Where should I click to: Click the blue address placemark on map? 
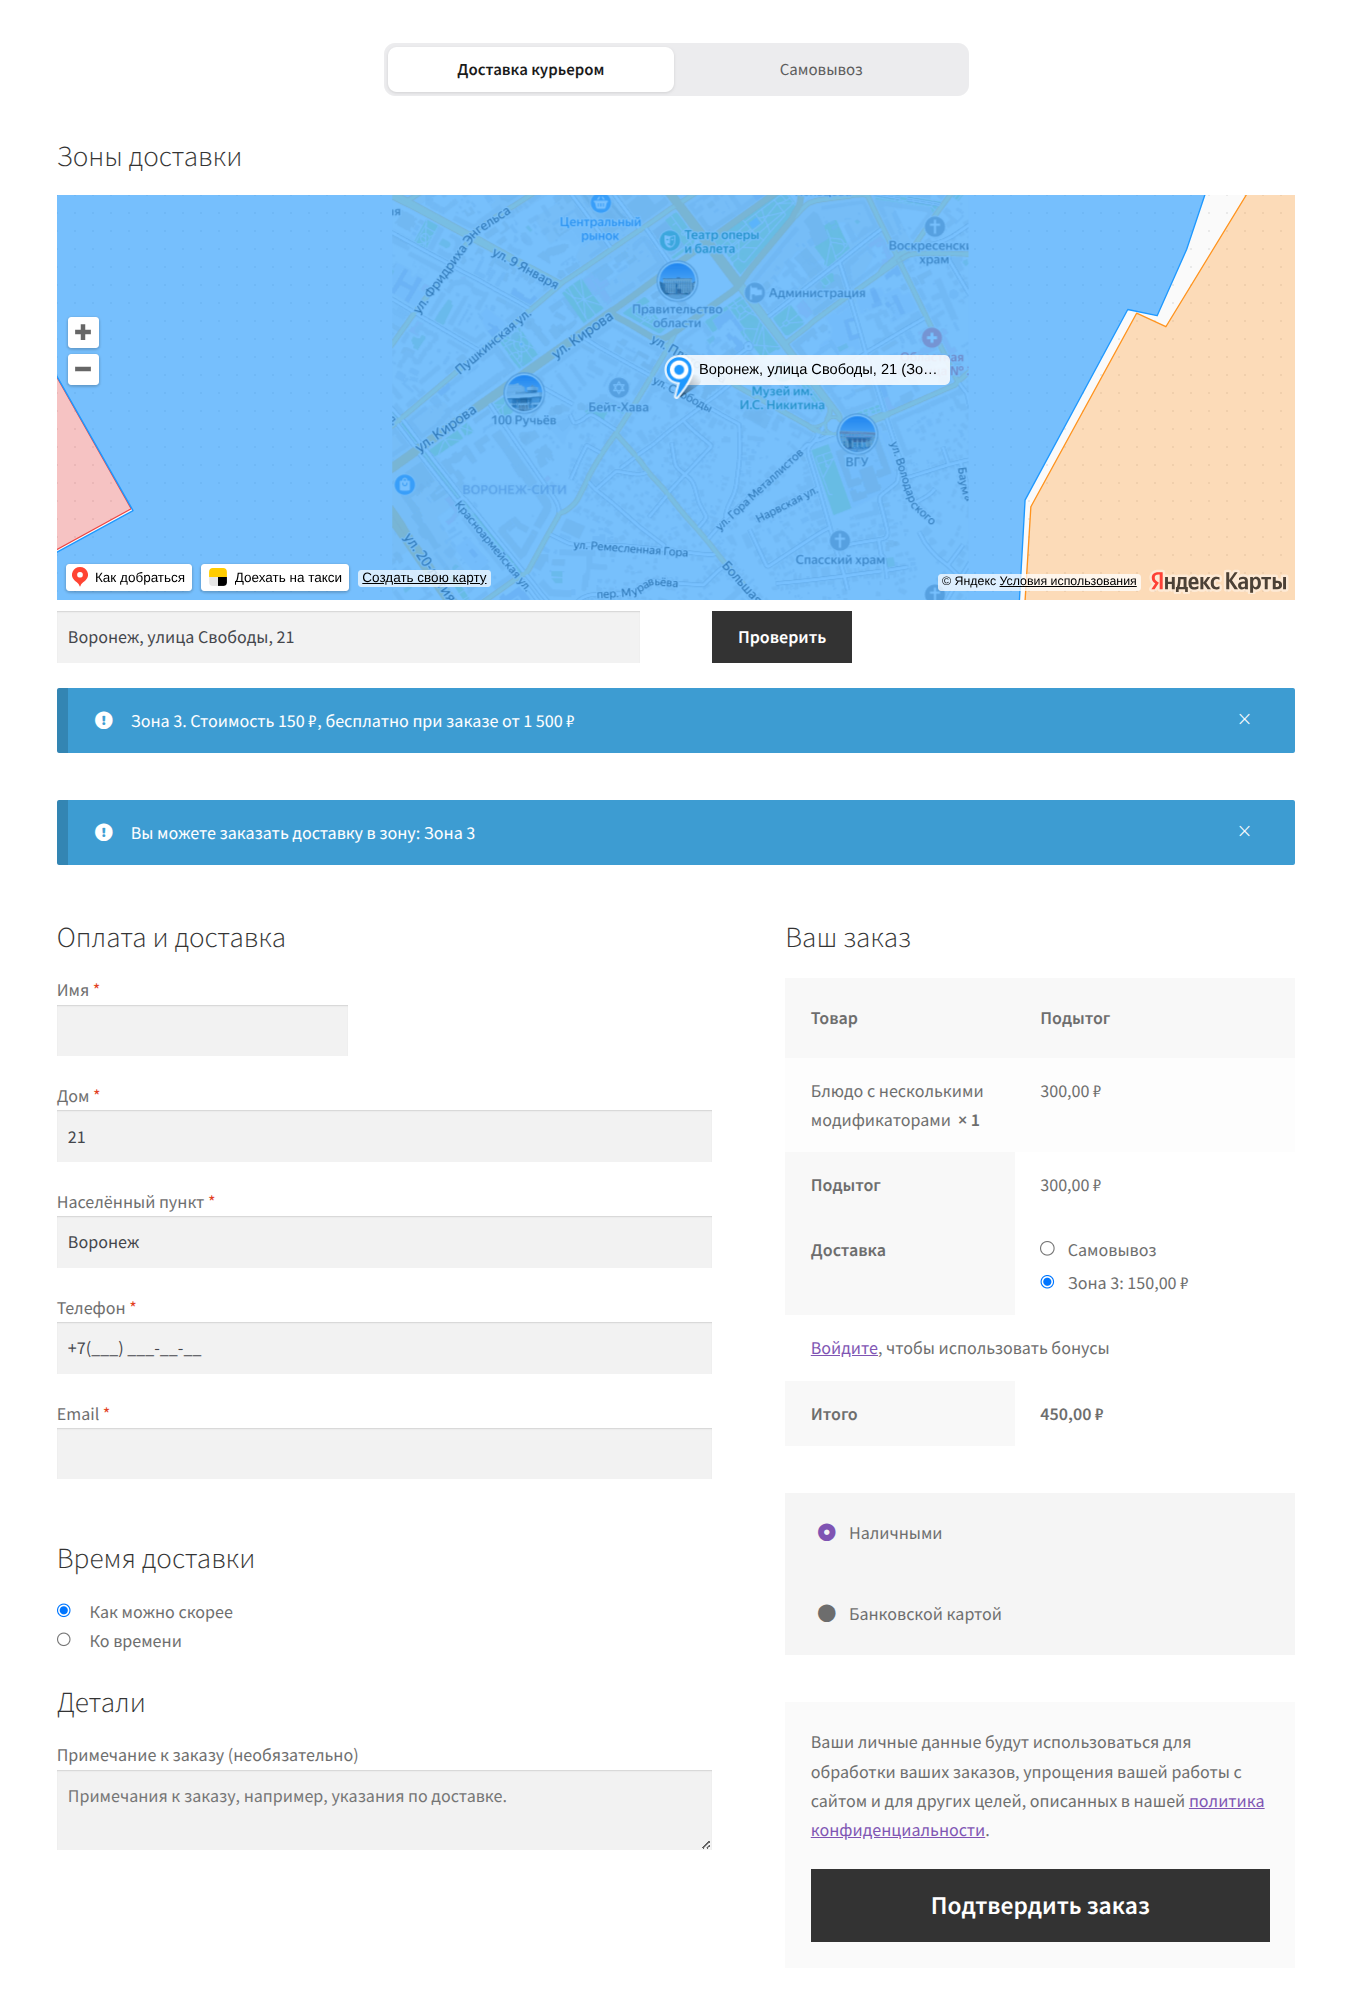(679, 375)
